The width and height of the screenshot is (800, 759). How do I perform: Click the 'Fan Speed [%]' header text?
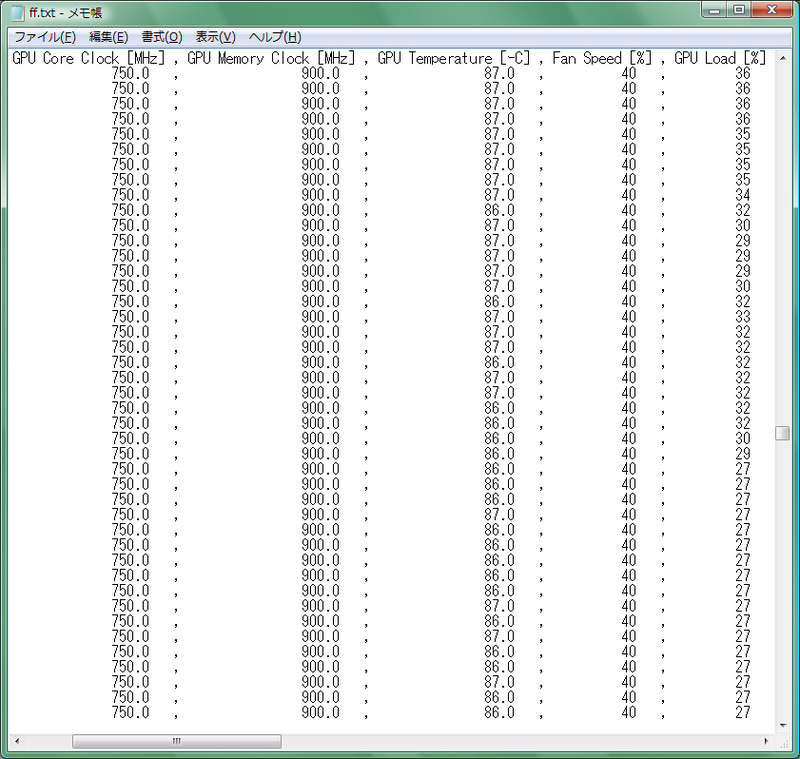pos(602,58)
